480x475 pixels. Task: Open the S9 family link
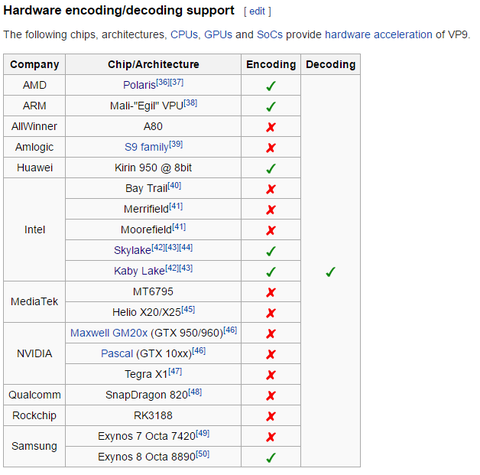coord(147,147)
